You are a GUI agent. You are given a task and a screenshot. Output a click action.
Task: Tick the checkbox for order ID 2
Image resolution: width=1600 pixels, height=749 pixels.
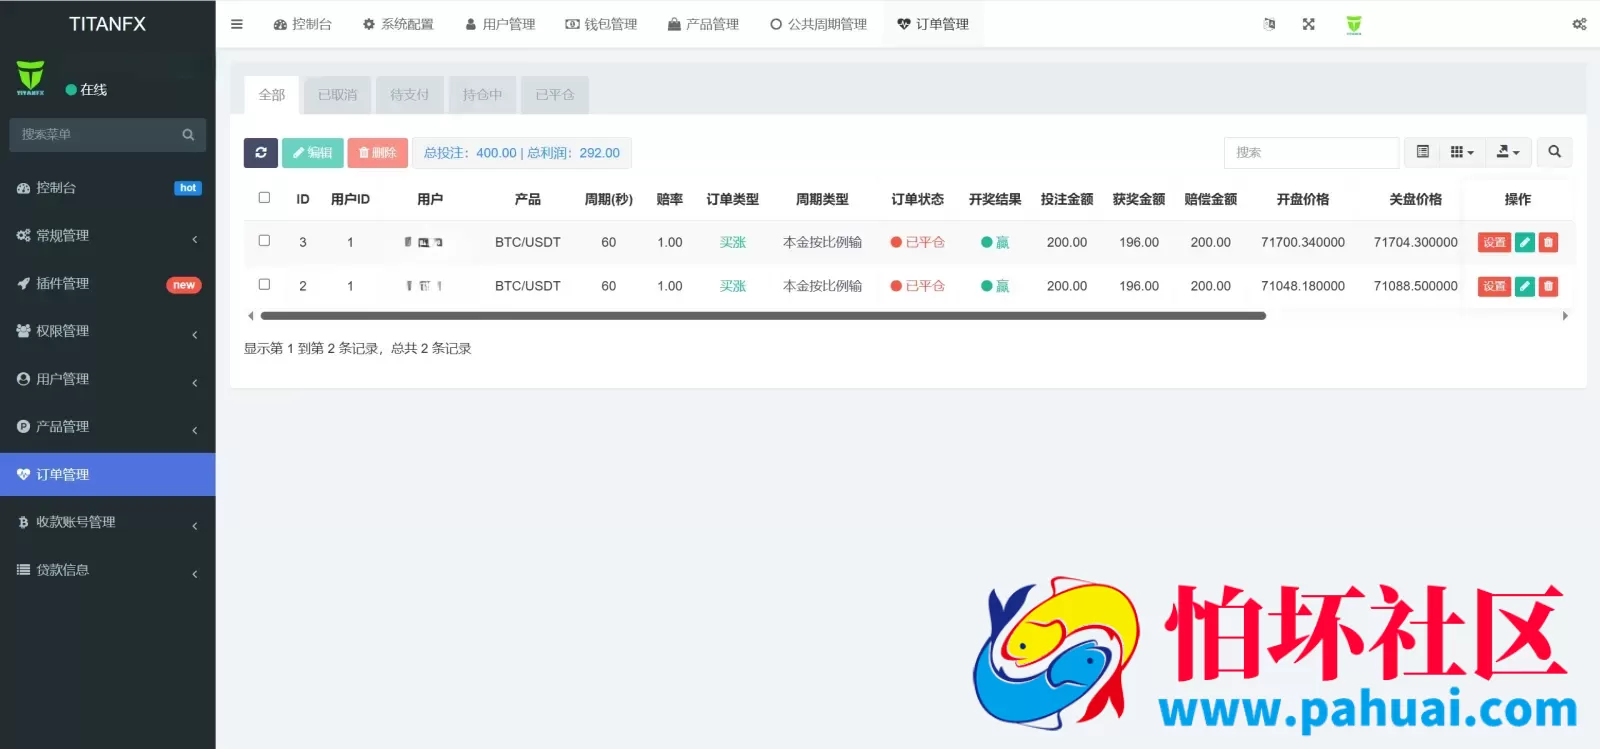264,285
